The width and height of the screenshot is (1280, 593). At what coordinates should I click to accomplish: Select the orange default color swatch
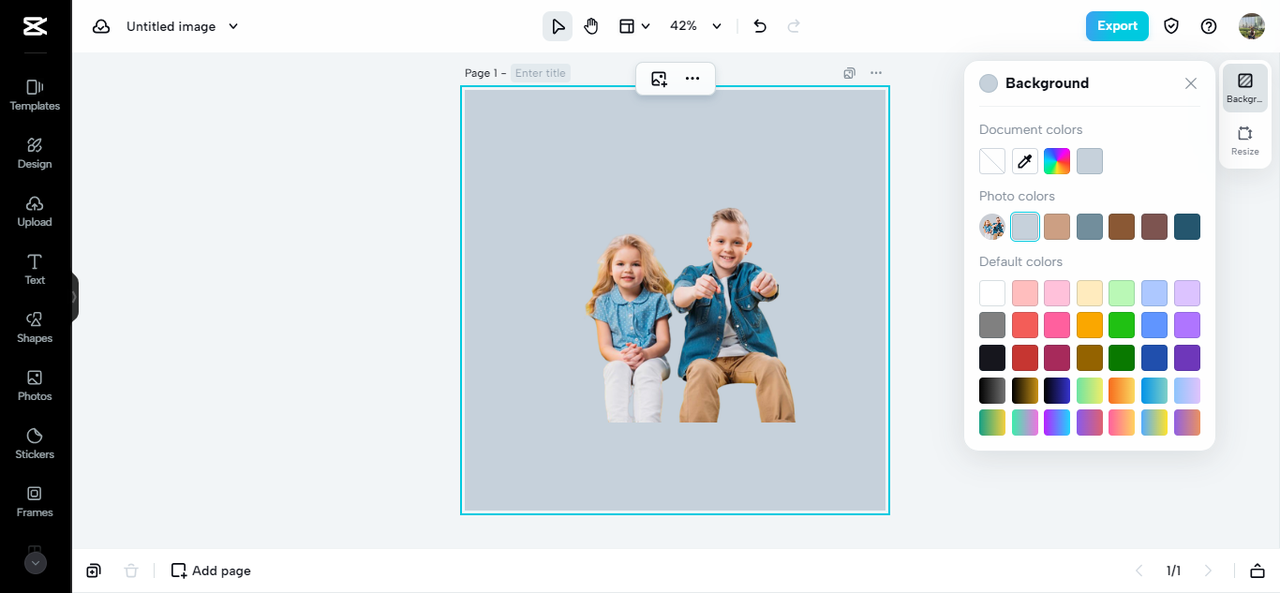click(x=1090, y=325)
